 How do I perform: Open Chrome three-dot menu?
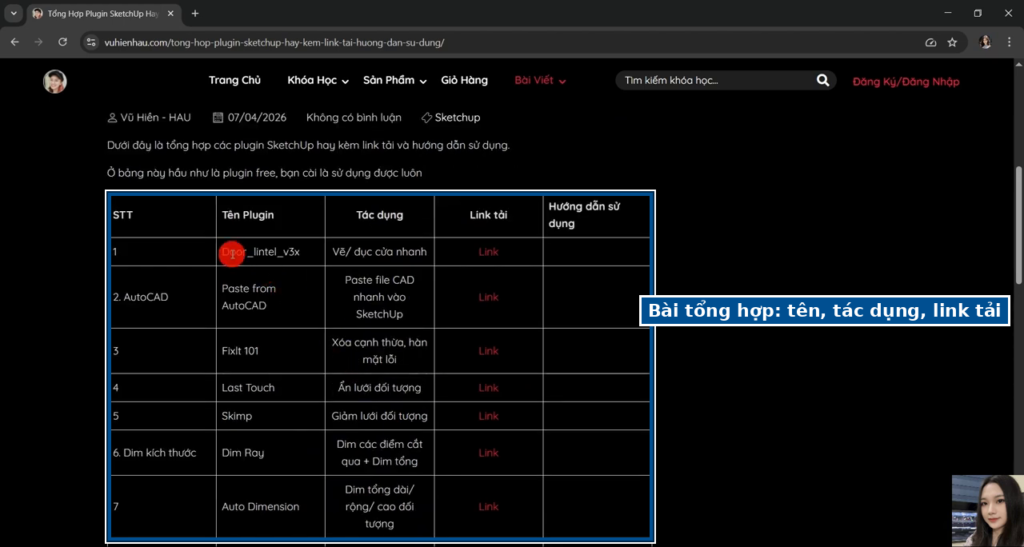[1010, 42]
